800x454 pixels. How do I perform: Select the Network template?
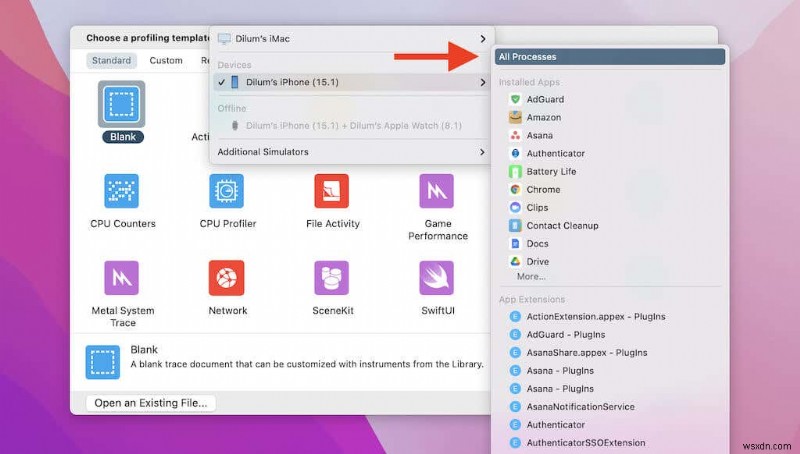(x=227, y=278)
